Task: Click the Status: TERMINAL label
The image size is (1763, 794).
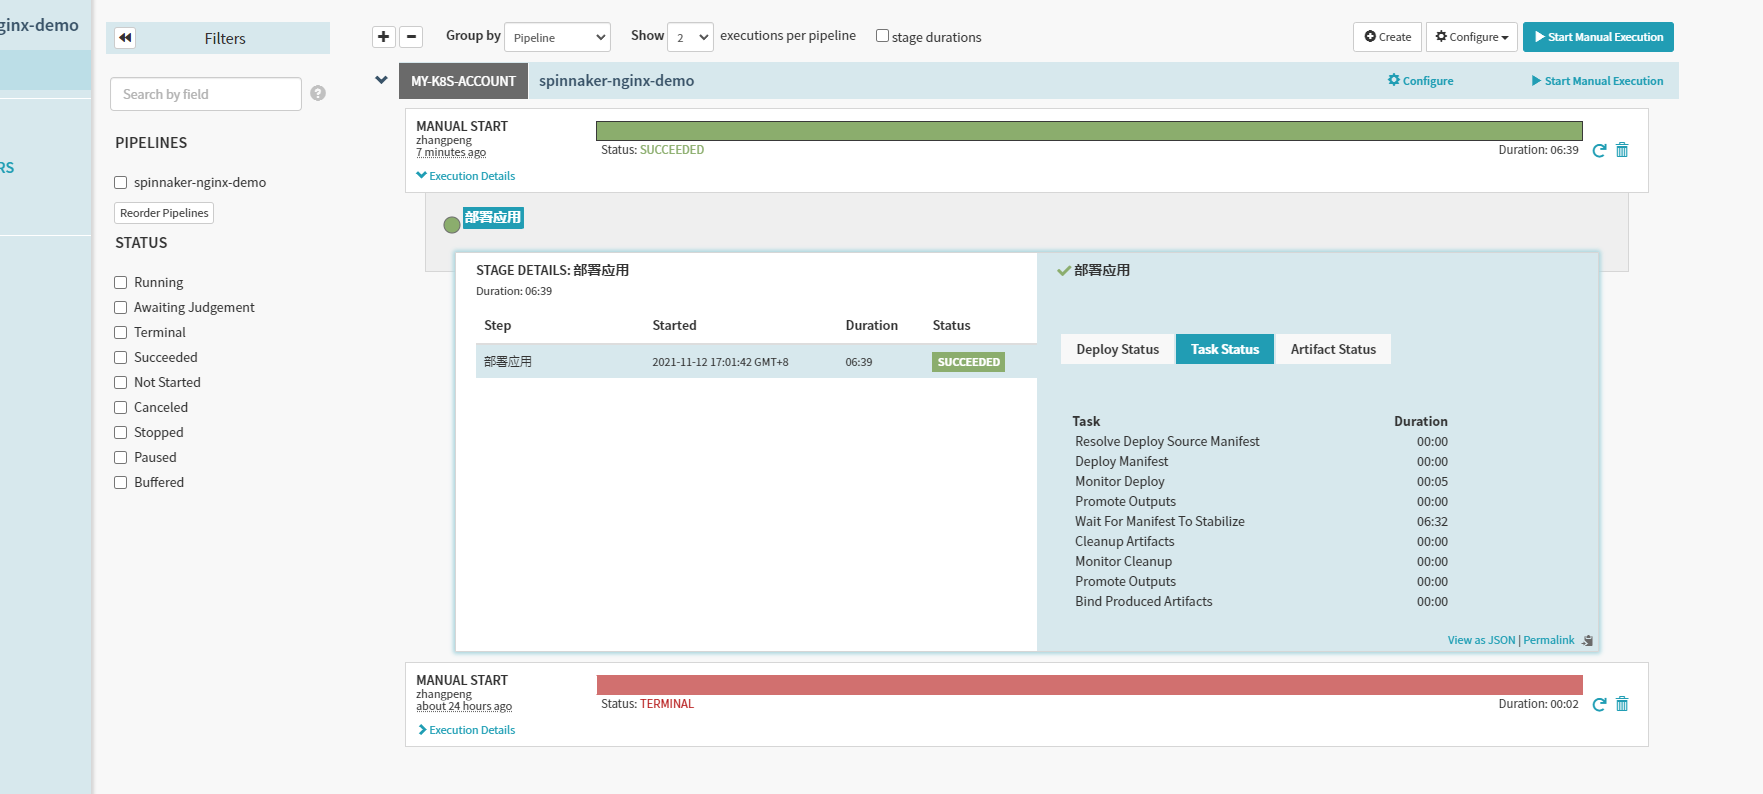Action: 647,704
